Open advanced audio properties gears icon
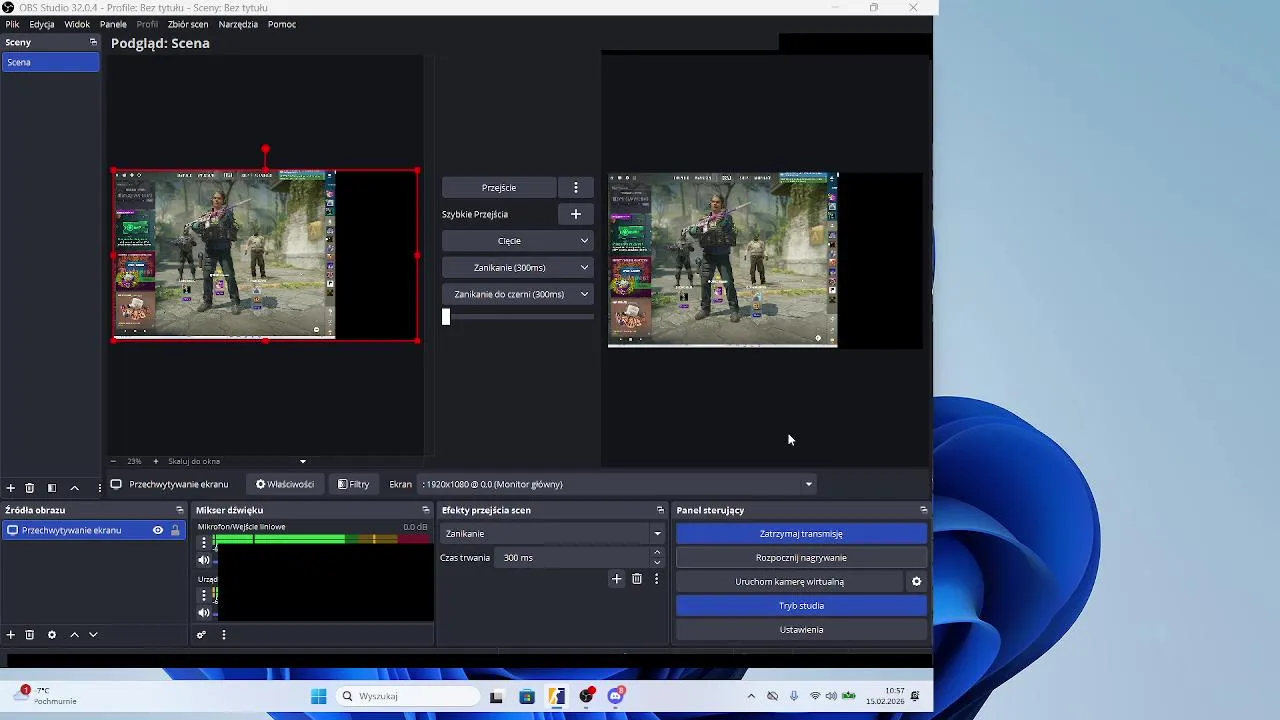 (x=201, y=634)
